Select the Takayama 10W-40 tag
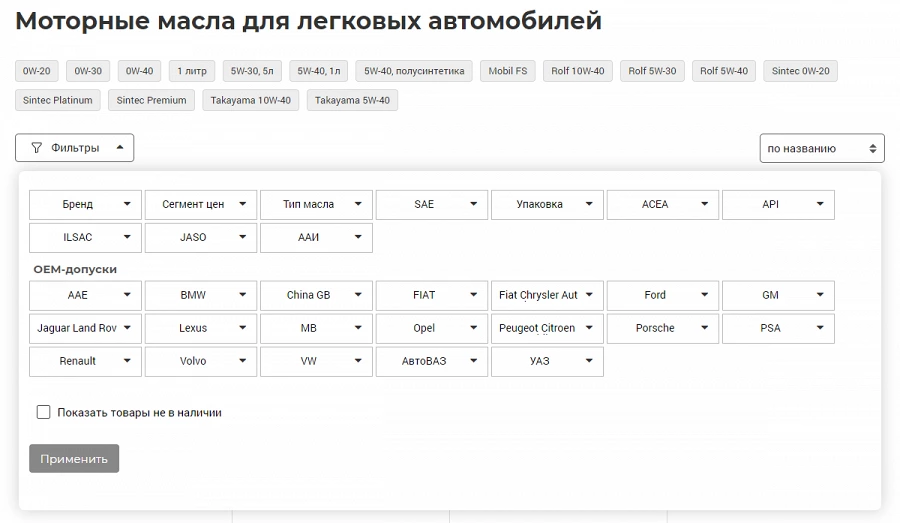 coord(250,100)
